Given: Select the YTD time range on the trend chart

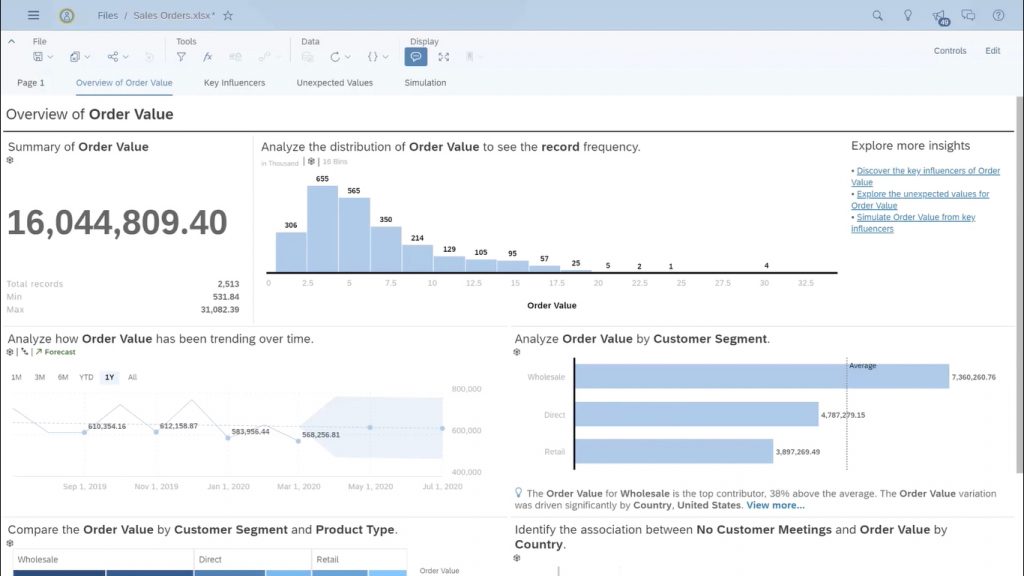Looking at the screenshot, I should (87, 377).
